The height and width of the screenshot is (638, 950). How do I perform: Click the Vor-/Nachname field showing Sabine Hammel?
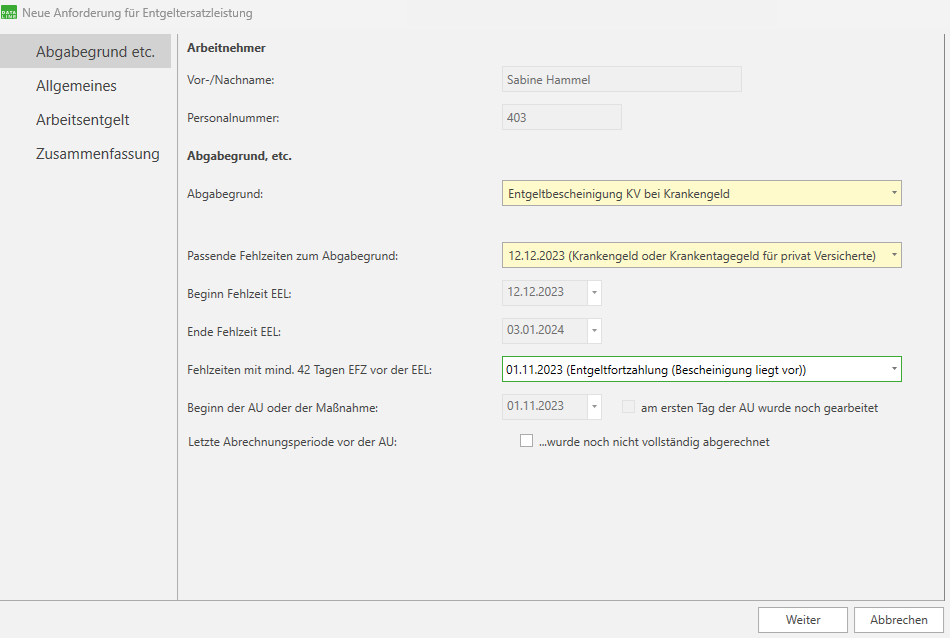click(x=621, y=80)
